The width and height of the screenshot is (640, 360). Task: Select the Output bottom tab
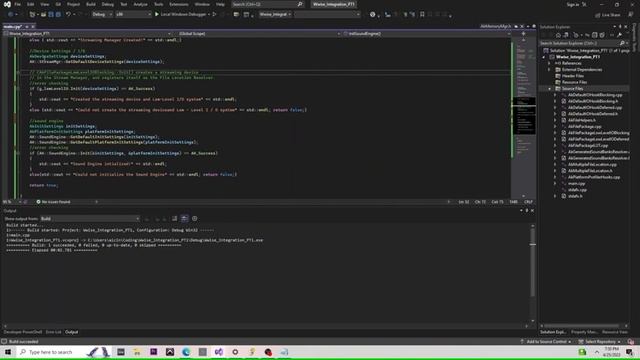tap(71, 332)
